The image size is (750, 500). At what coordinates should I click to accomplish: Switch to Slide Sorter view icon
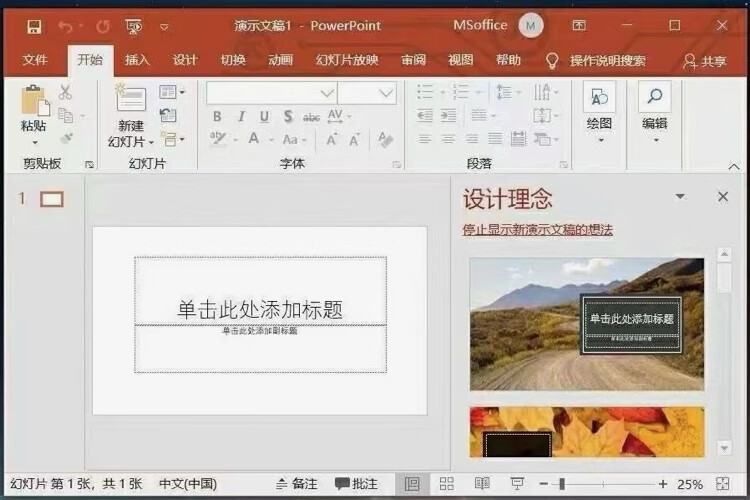447,484
